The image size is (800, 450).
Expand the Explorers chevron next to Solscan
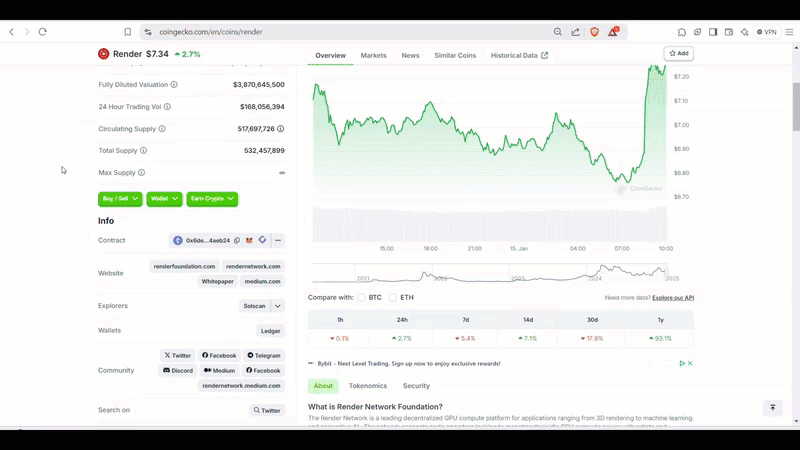(x=278, y=306)
